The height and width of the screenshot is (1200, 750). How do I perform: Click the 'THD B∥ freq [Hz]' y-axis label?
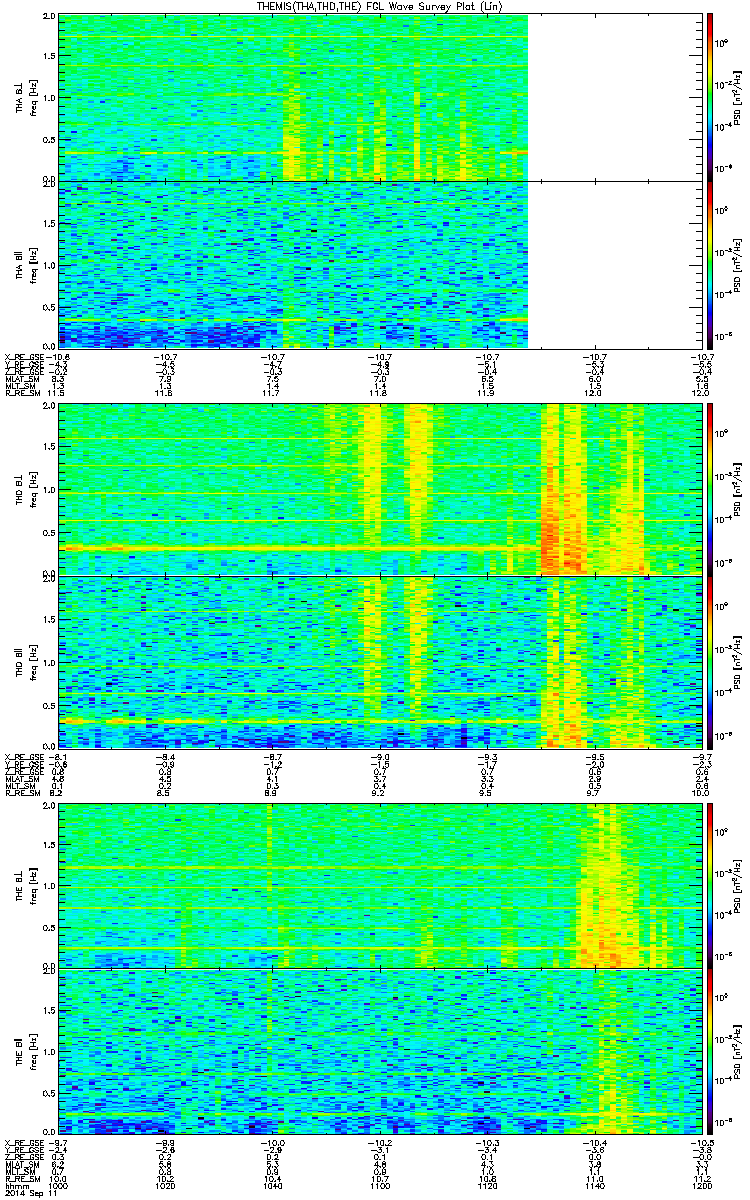(x=25, y=661)
